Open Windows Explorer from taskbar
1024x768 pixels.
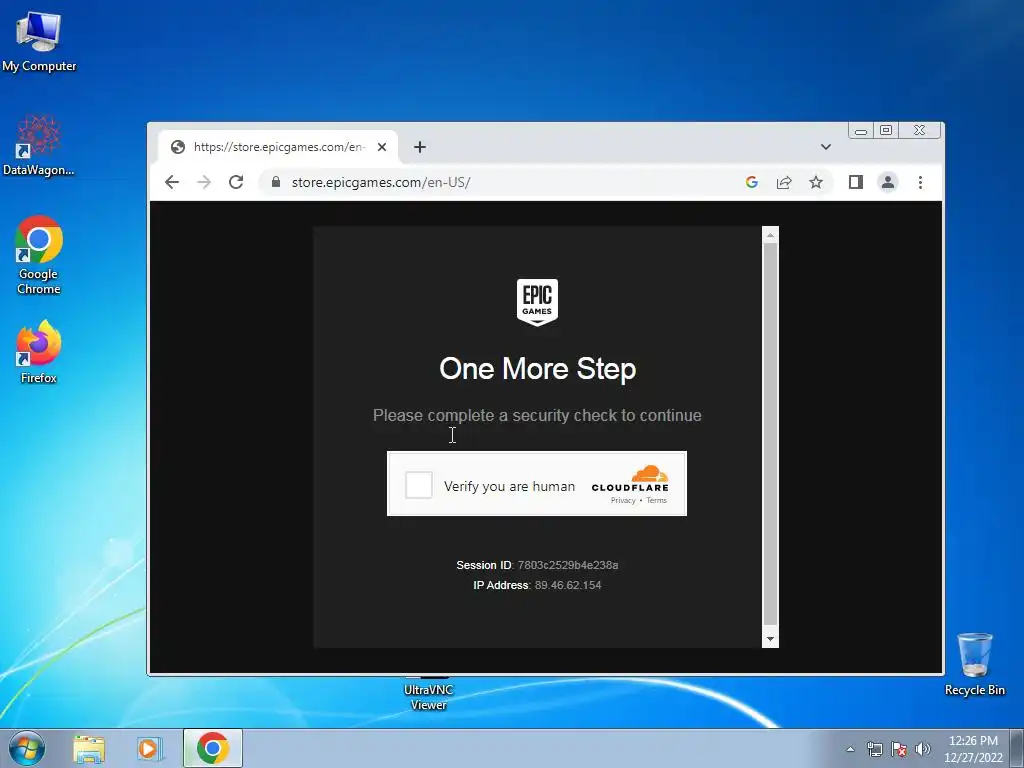click(x=89, y=749)
